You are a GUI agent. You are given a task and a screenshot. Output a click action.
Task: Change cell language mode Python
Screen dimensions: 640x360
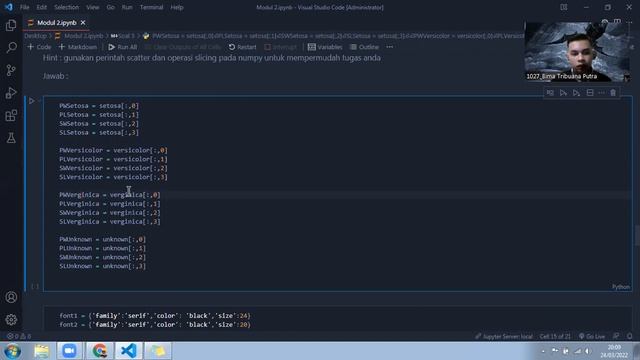pyautogui.click(x=621, y=287)
